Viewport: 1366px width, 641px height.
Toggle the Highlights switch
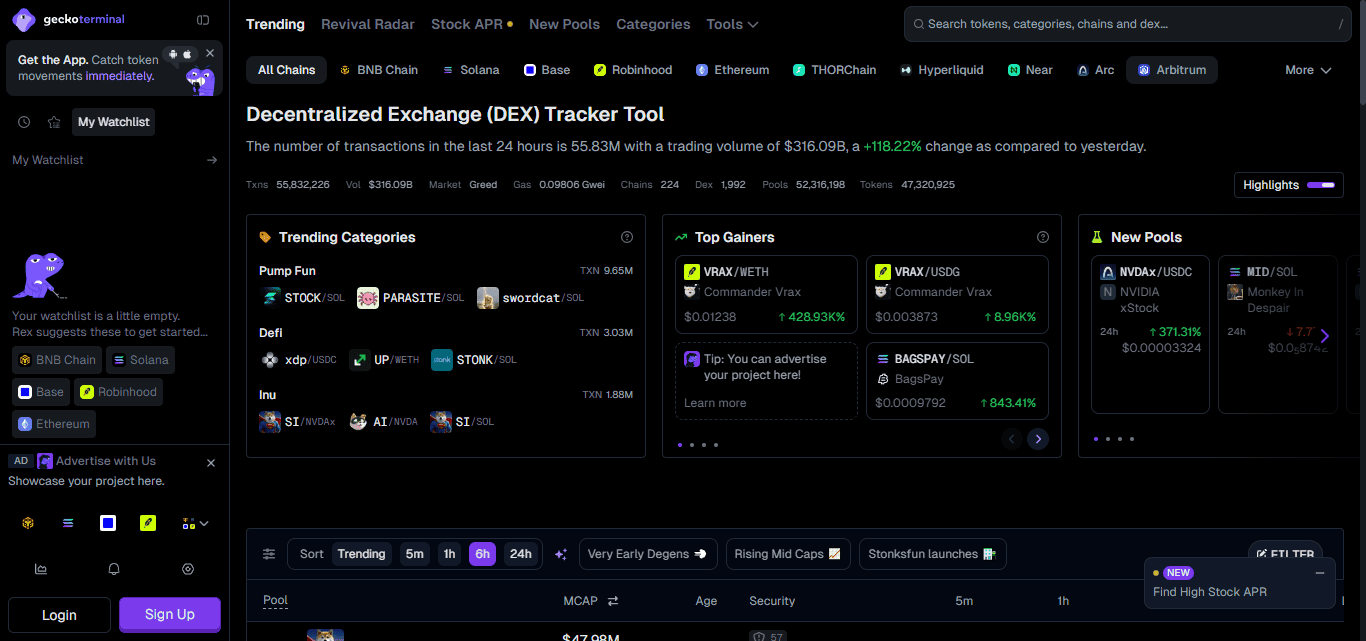[1321, 185]
